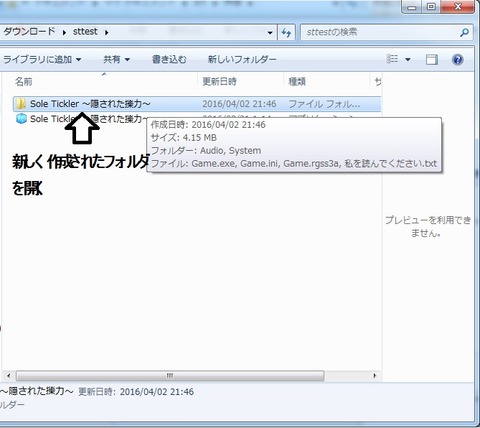Click sttest breadcrumb segment

click(x=85, y=32)
